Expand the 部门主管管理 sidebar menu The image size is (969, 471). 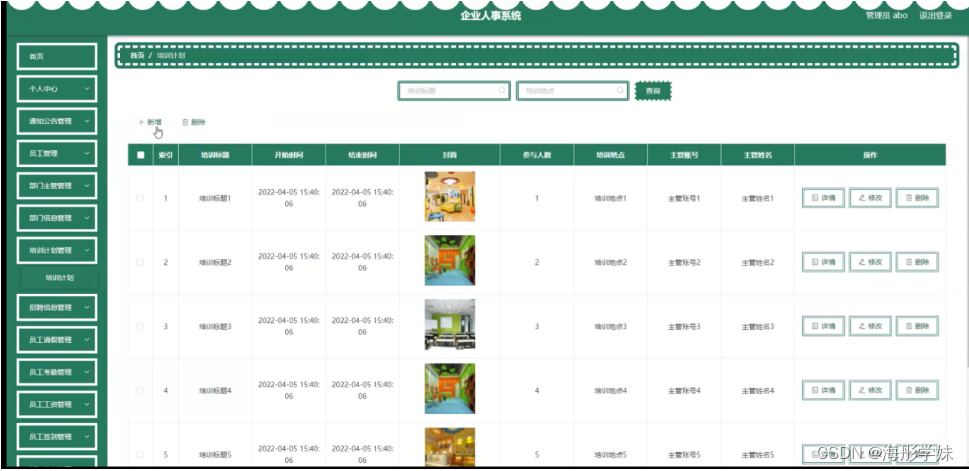pos(57,185)
